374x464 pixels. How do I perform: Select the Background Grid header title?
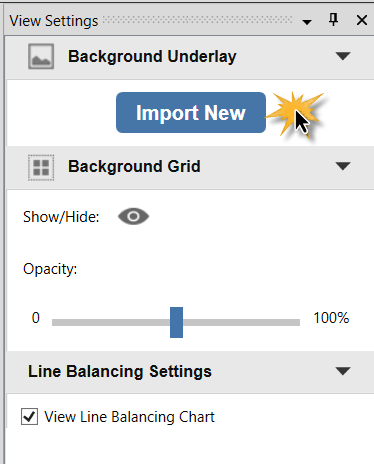134,166
